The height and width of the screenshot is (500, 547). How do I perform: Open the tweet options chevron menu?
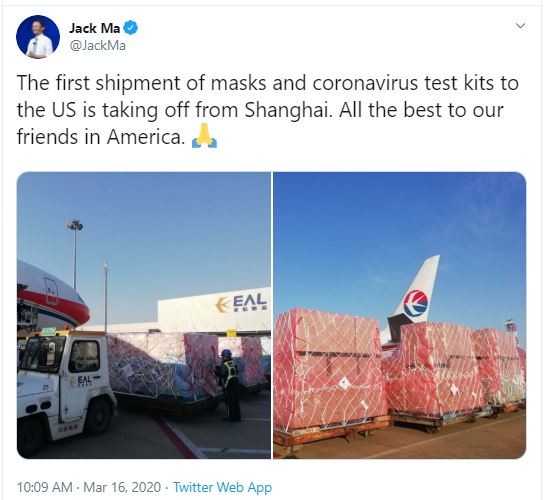520,26
